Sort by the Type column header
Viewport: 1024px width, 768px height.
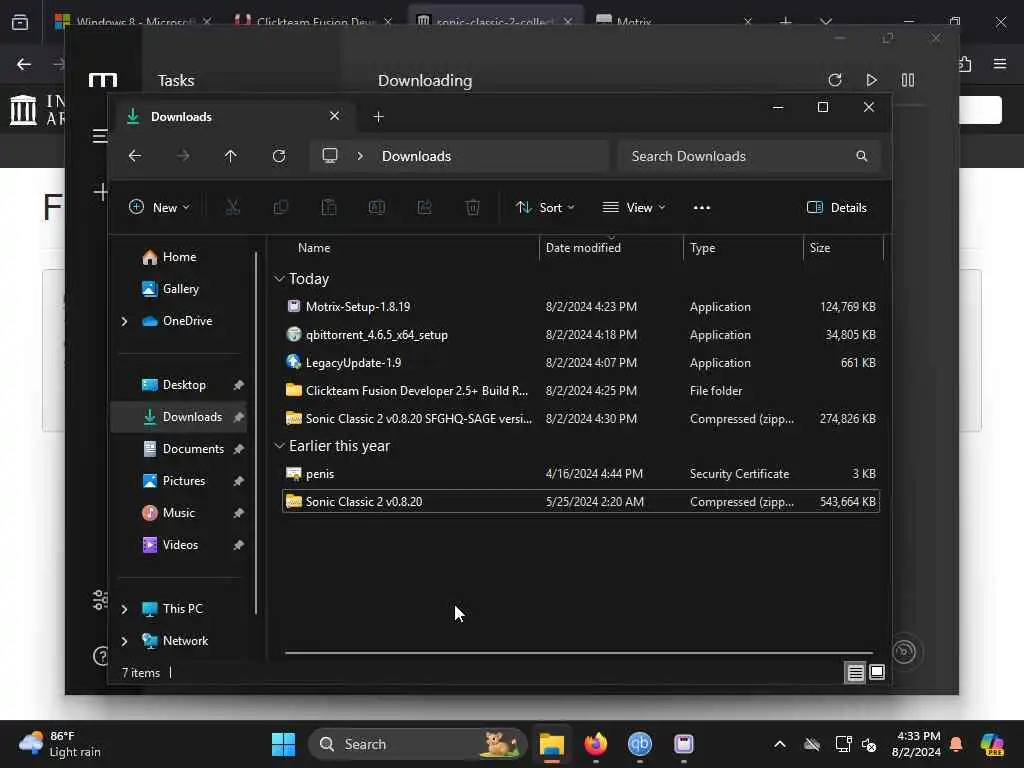(743, 248)
